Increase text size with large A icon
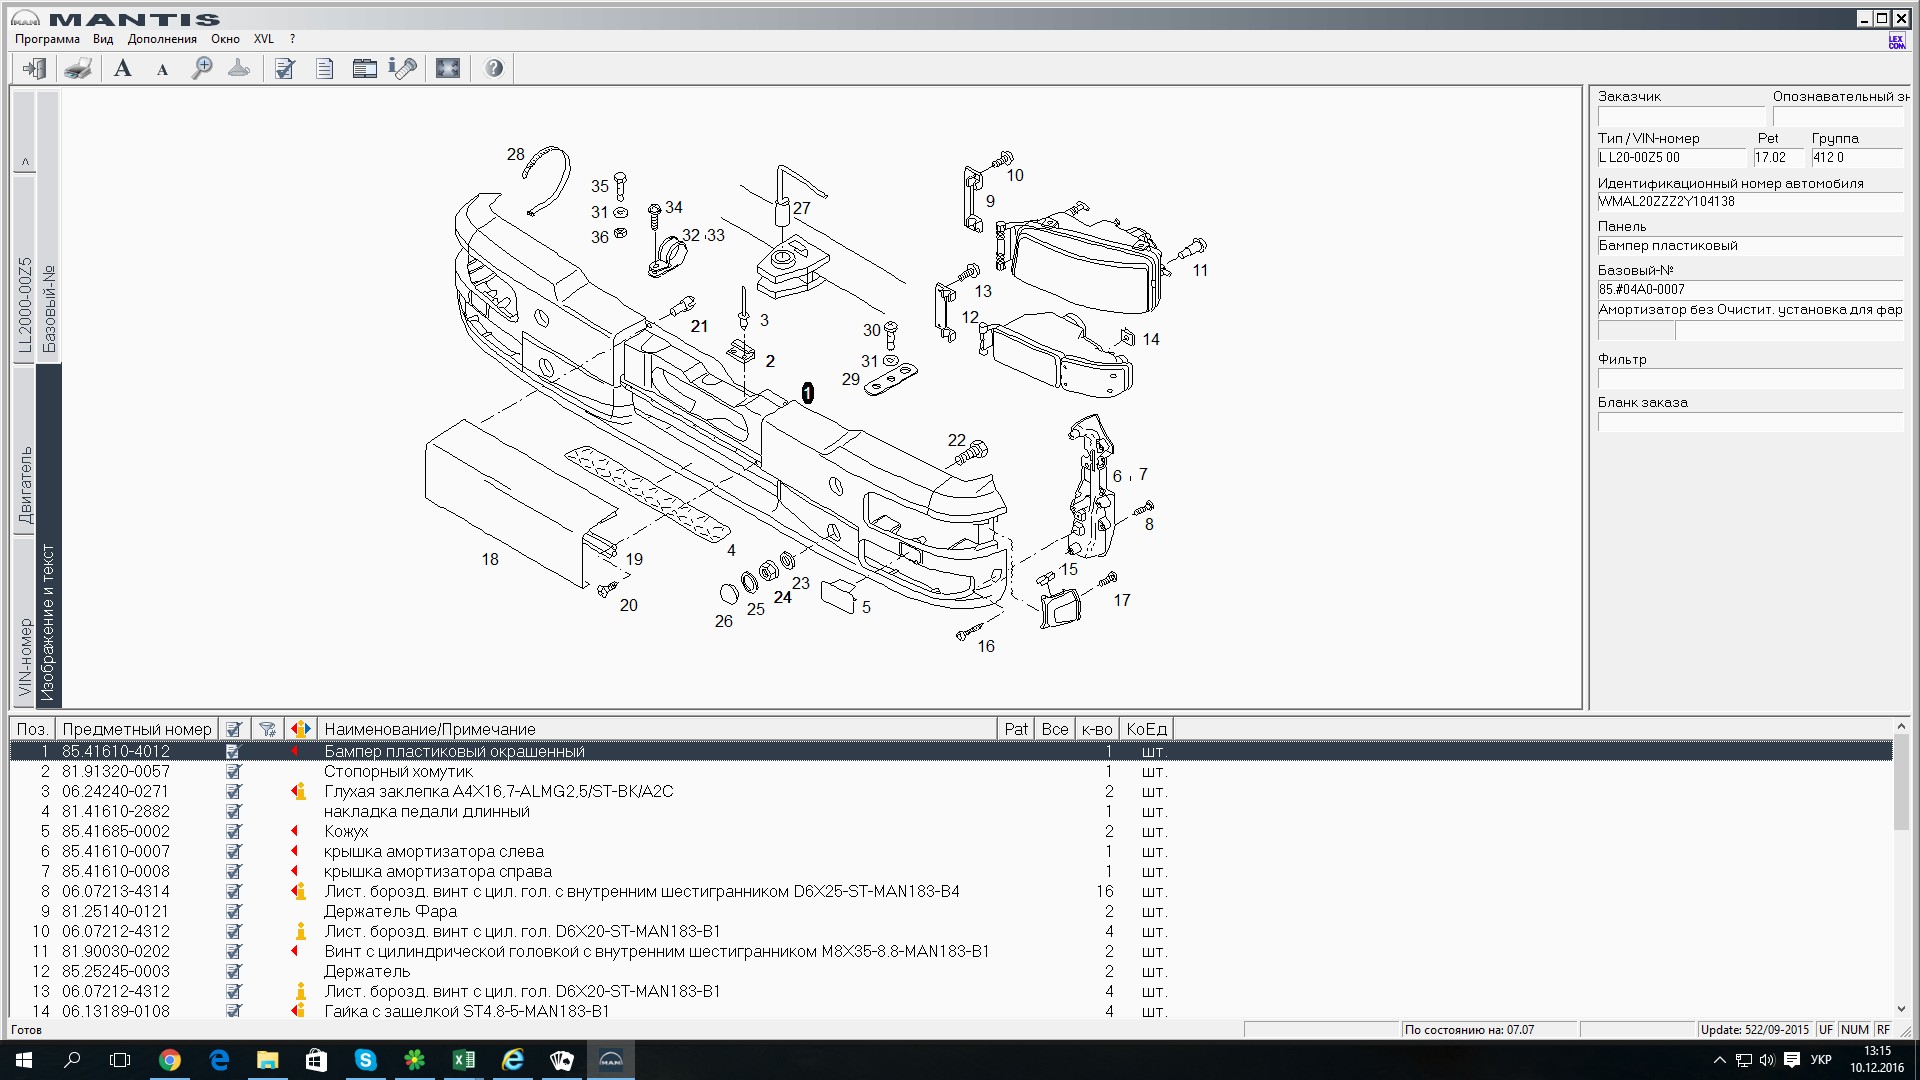 [123, 68]
